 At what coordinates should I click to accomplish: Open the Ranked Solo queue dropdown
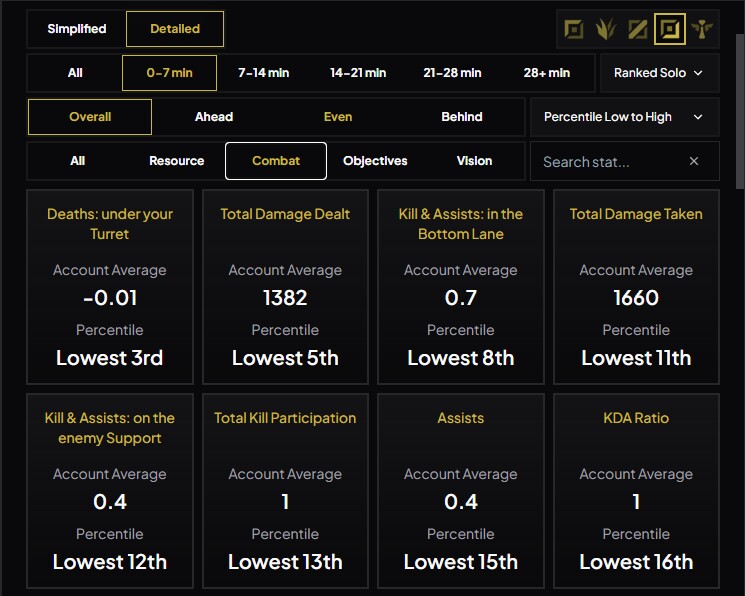pos(658,73)
